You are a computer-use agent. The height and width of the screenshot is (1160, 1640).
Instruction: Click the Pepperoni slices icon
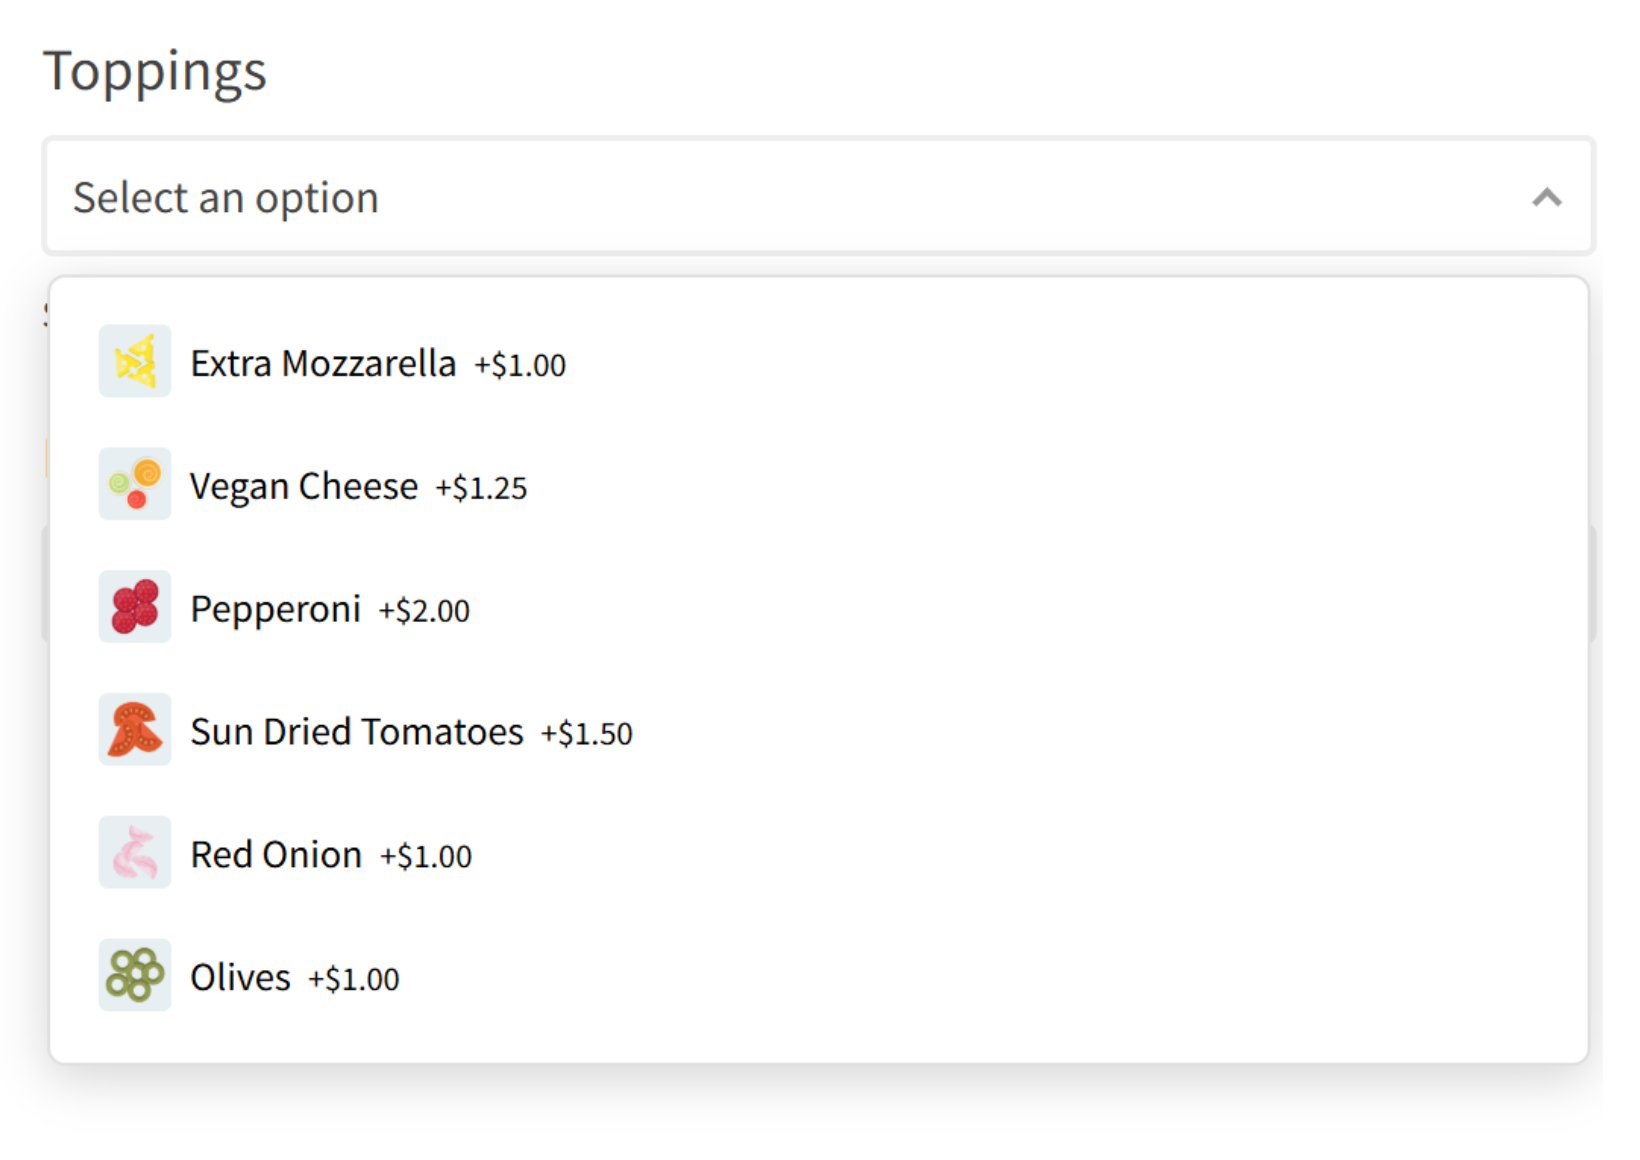[135, 607]
